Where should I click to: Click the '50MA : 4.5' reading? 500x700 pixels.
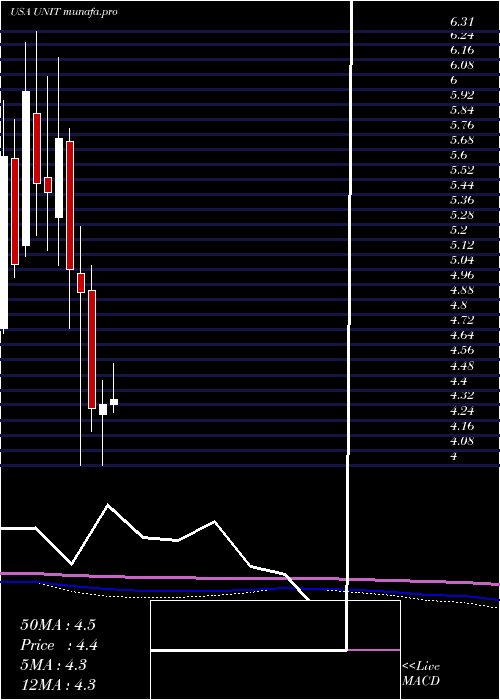58,625
